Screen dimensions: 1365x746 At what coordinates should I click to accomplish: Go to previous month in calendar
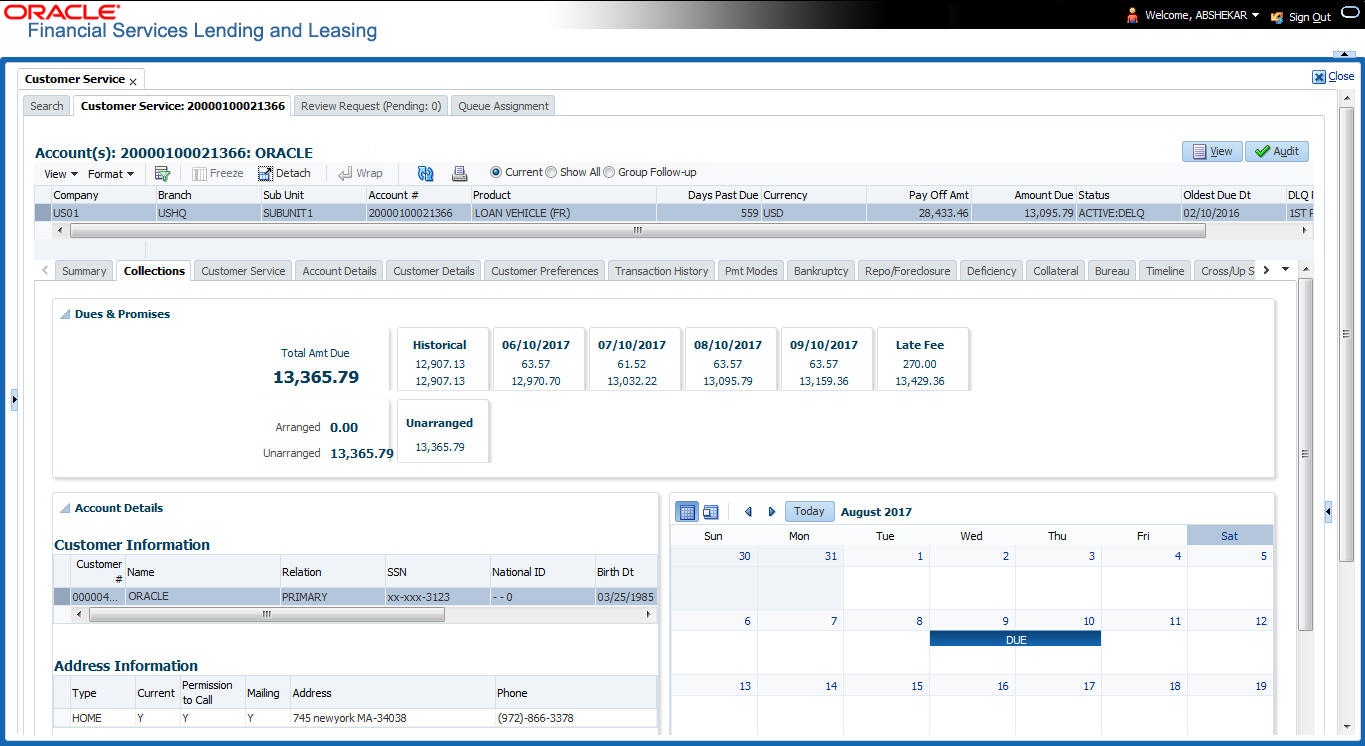point(748,512)
